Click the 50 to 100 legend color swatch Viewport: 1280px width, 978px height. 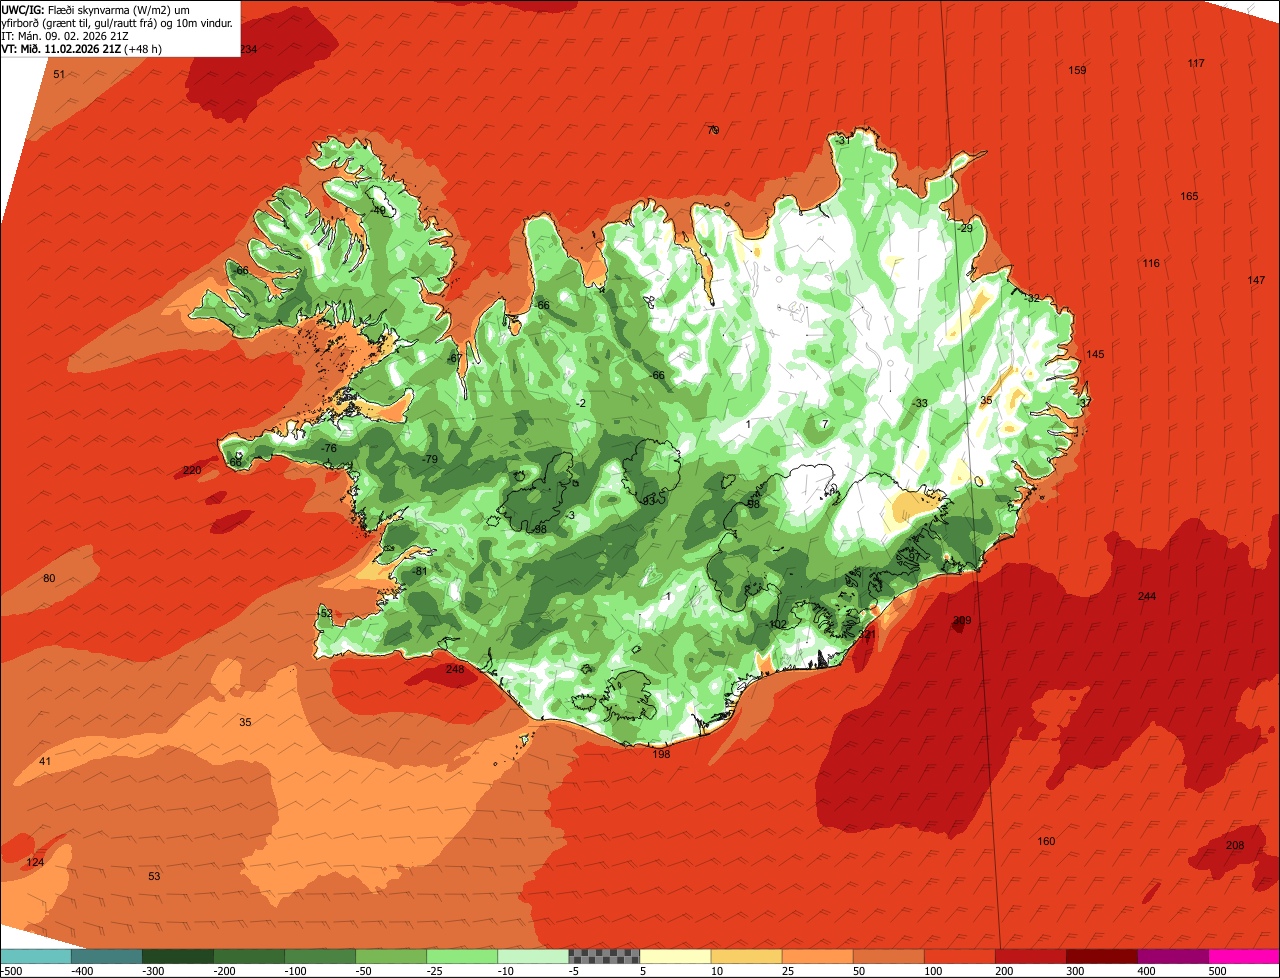point(888,956)
